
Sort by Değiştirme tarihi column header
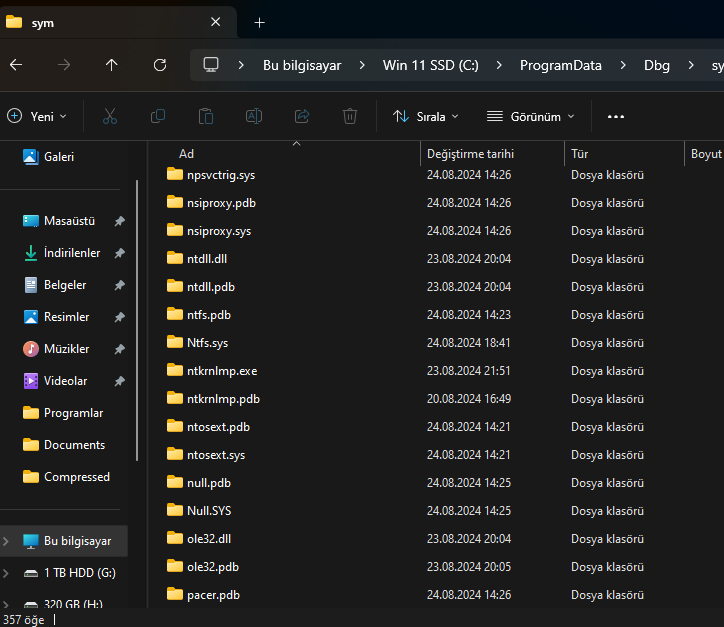(470, 154)
